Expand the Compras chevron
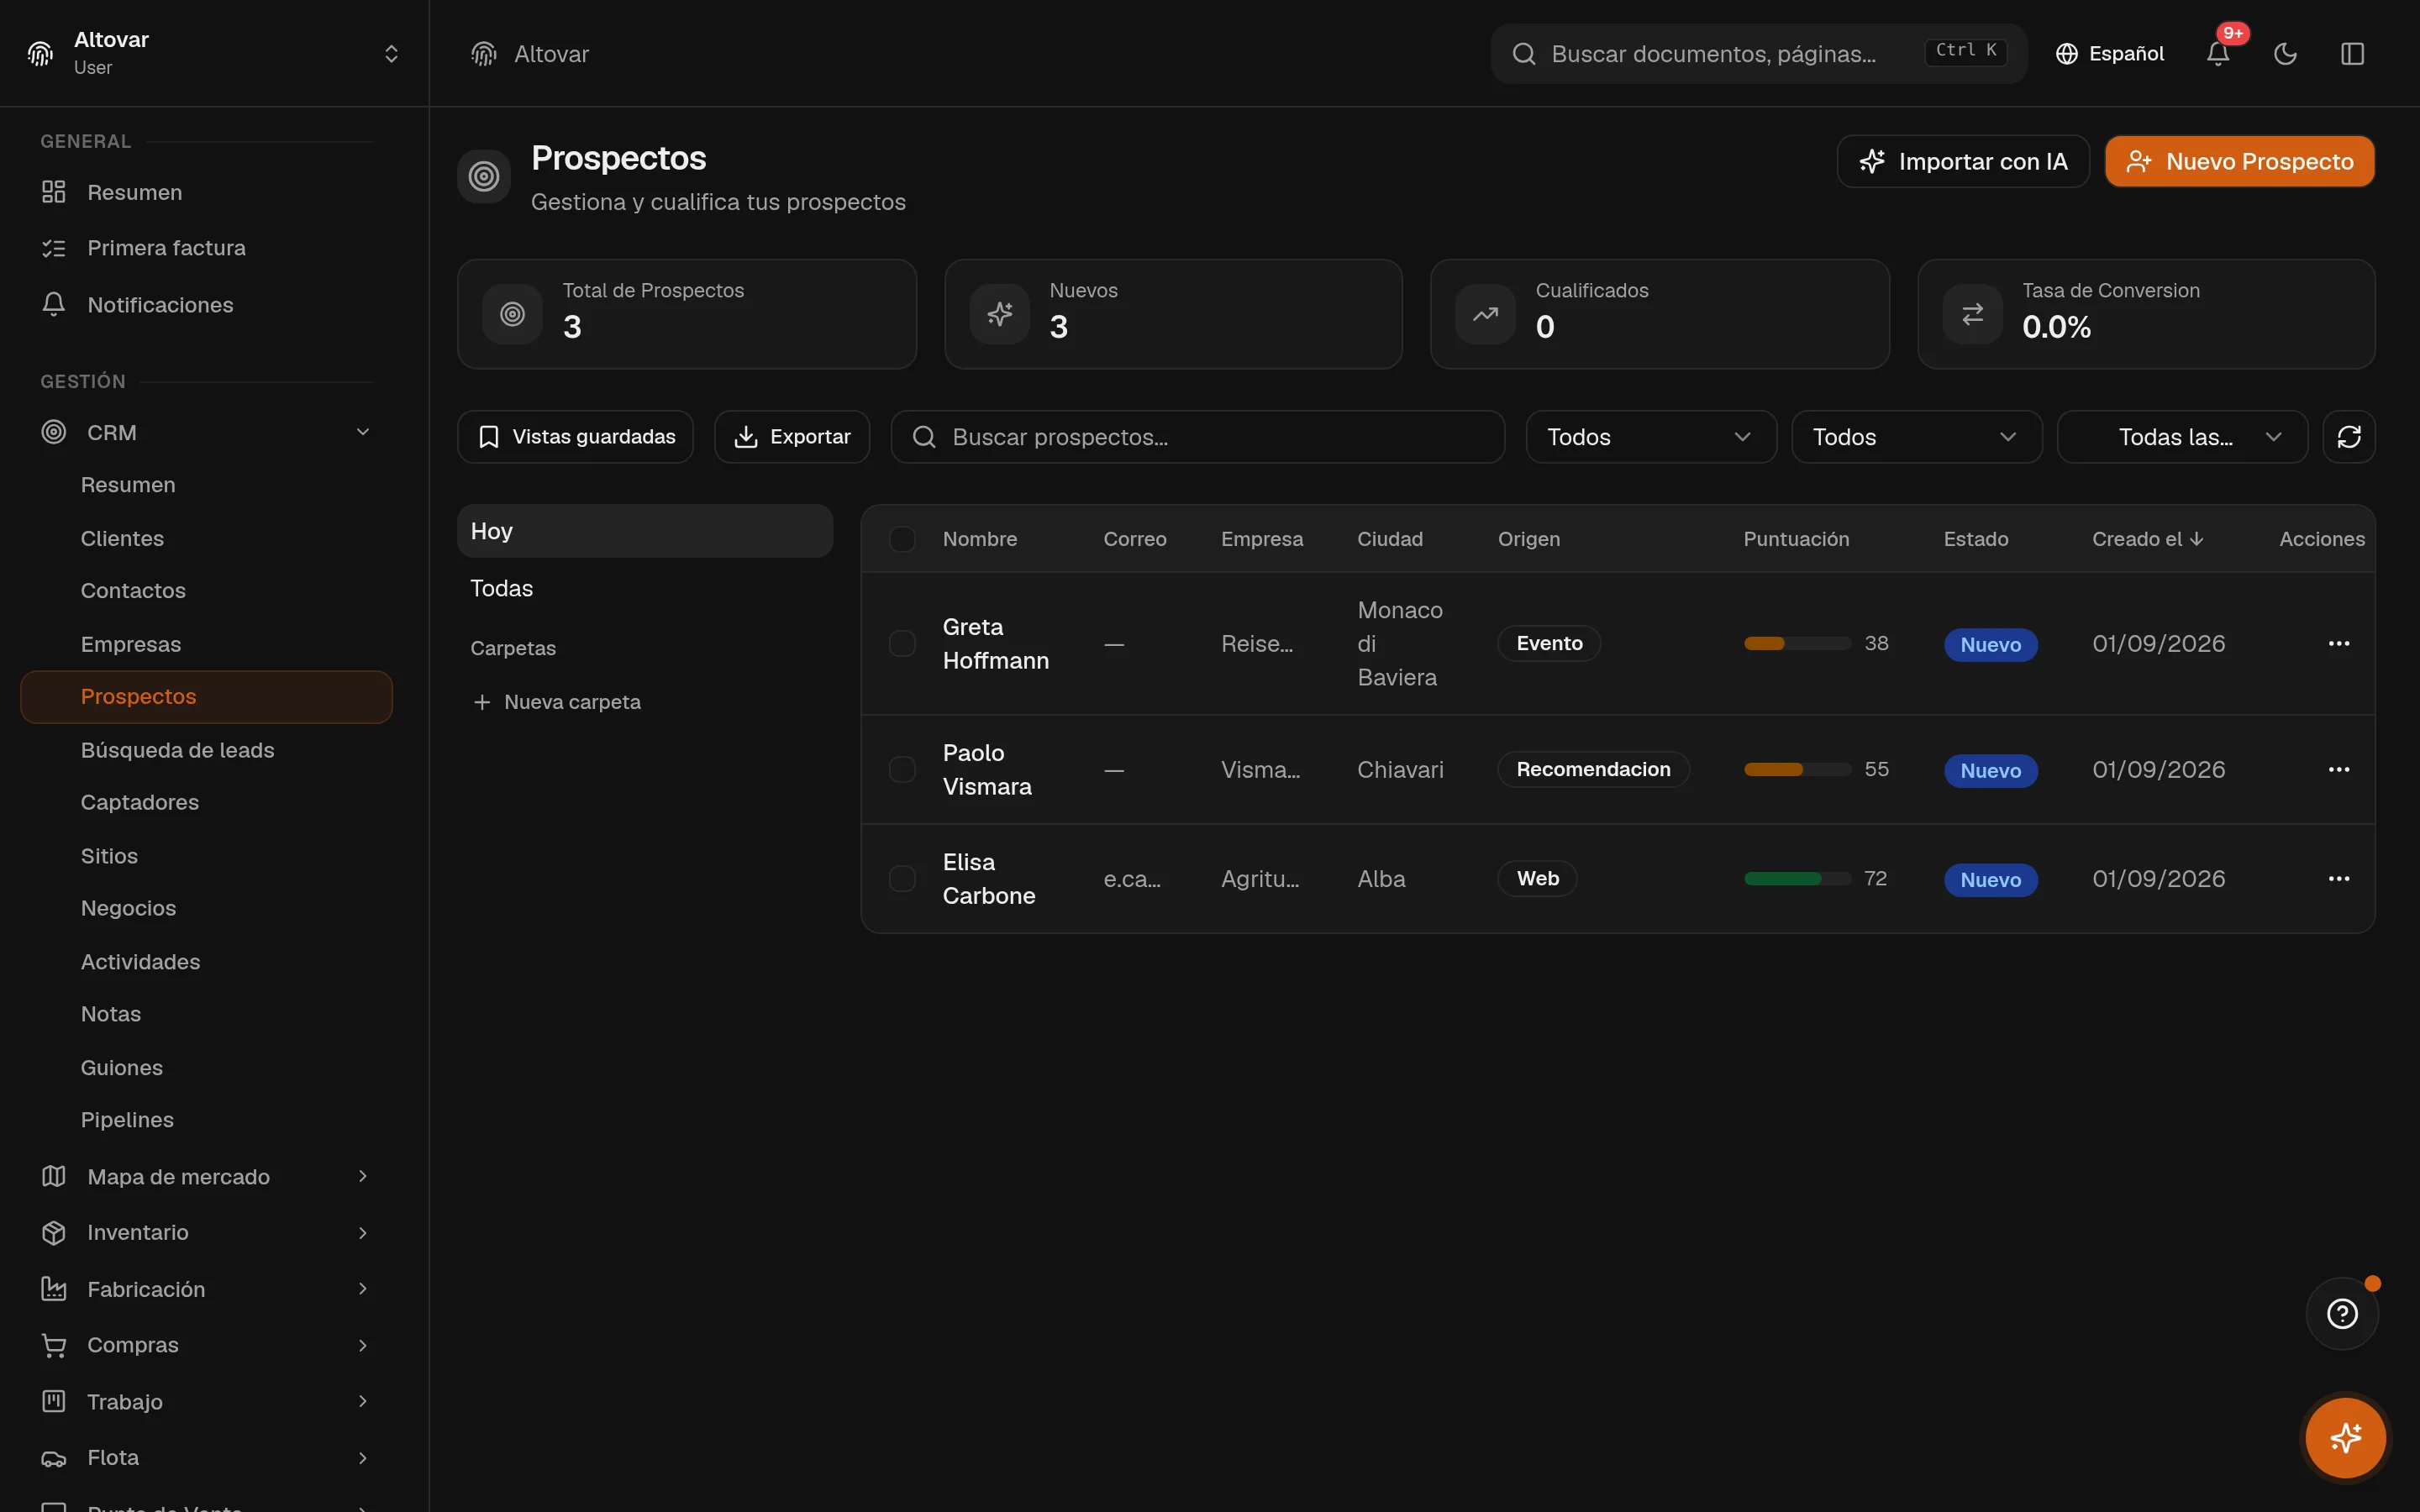This screenshot has height=1512, width=2420. click(363, 1345)
